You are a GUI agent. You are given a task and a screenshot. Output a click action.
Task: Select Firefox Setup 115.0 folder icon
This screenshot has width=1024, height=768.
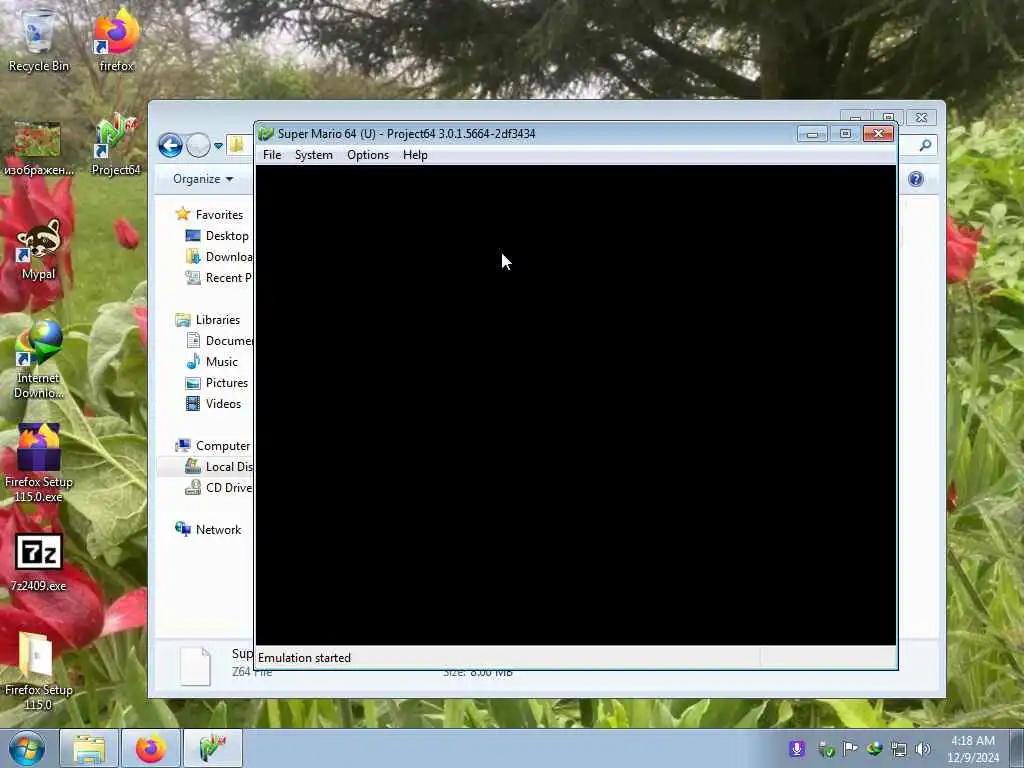coord(39,671)
